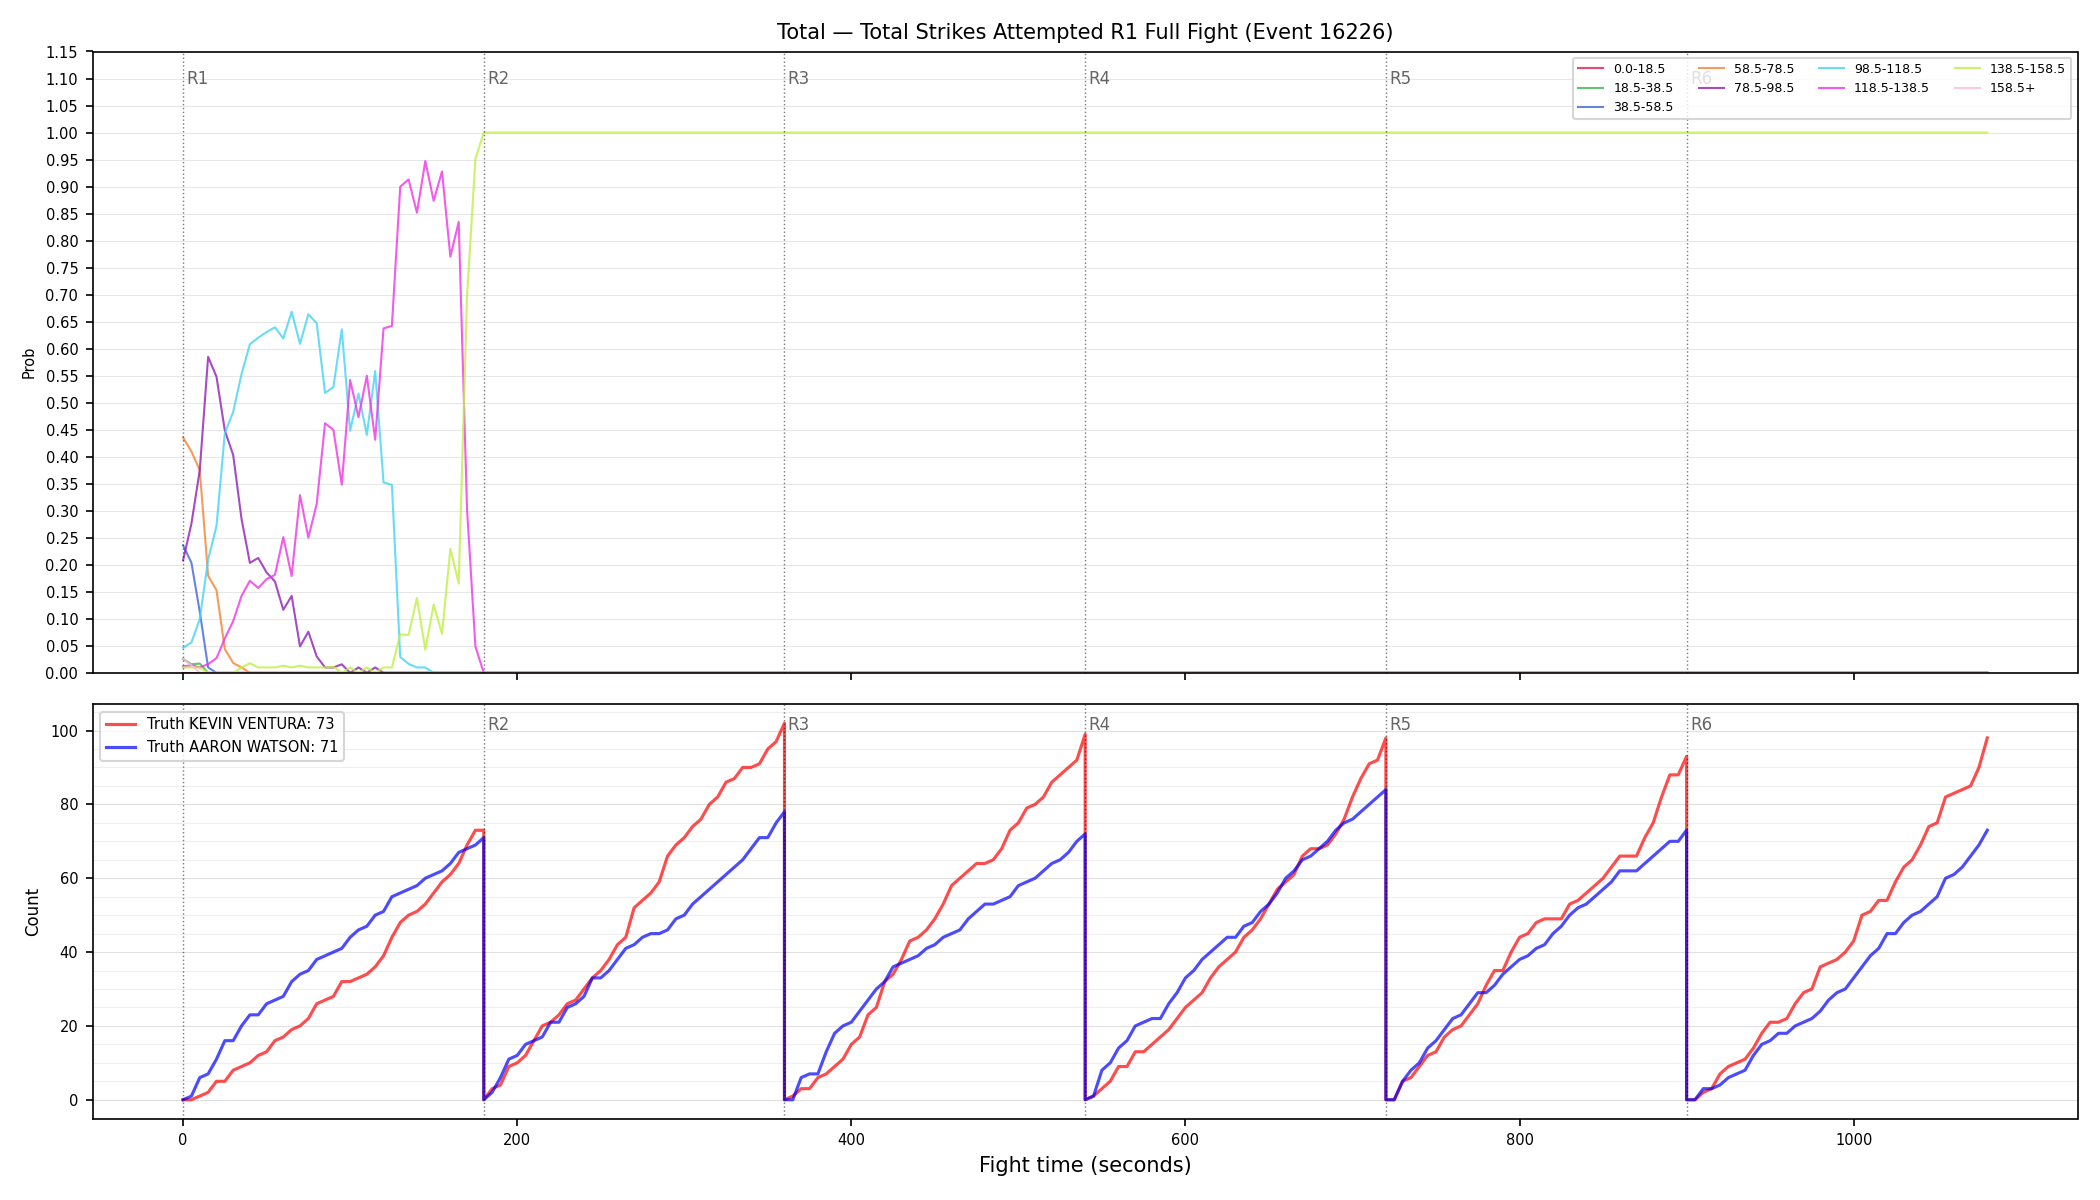
Task: Click the 0.65 tick label
Action: (x=62, y=322)
